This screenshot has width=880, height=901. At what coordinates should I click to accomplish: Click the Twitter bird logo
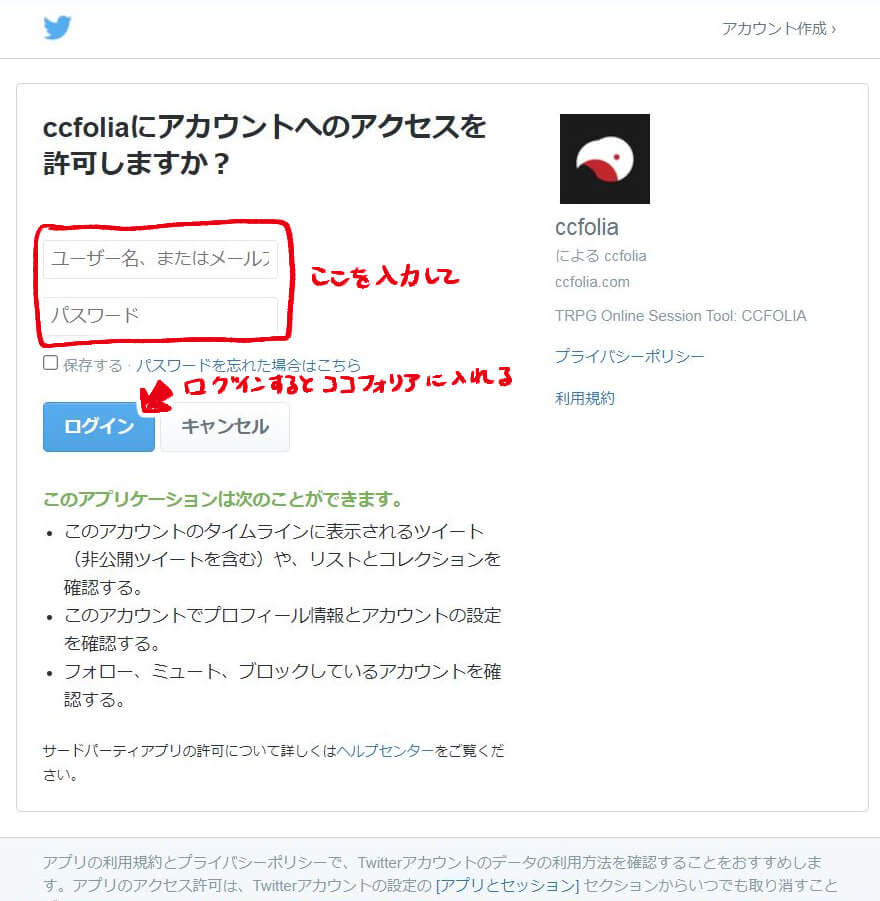pyautogui.click(x=57, y=27)
